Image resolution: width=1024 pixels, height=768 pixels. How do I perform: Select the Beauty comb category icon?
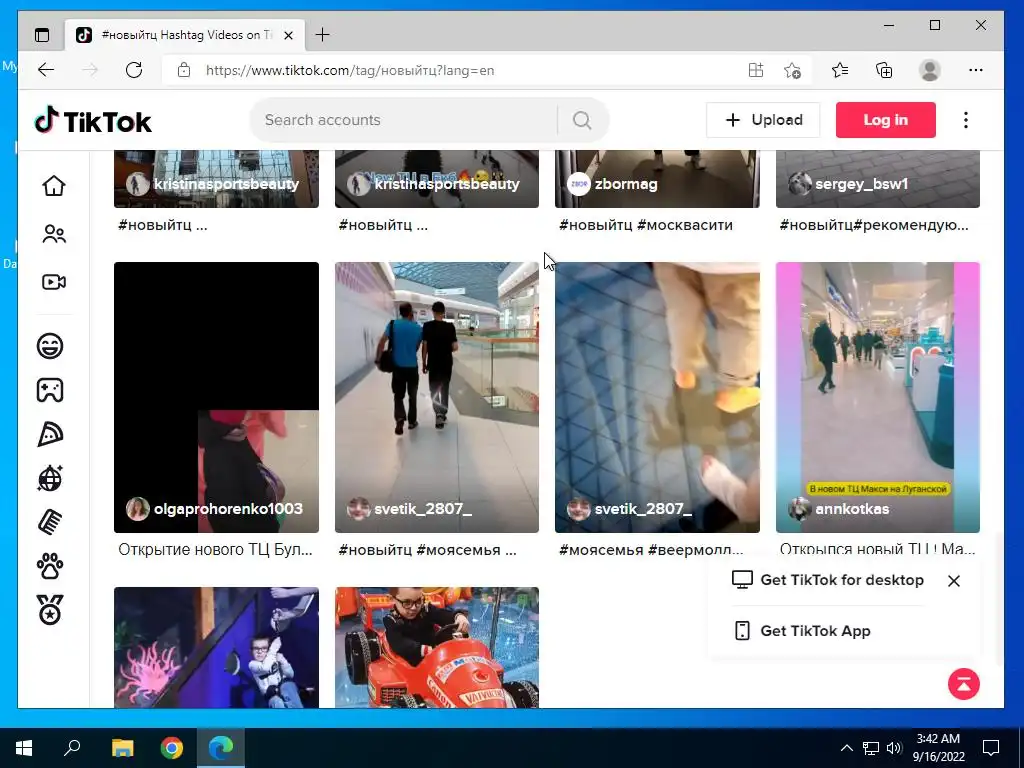click(x=50, y=522)
